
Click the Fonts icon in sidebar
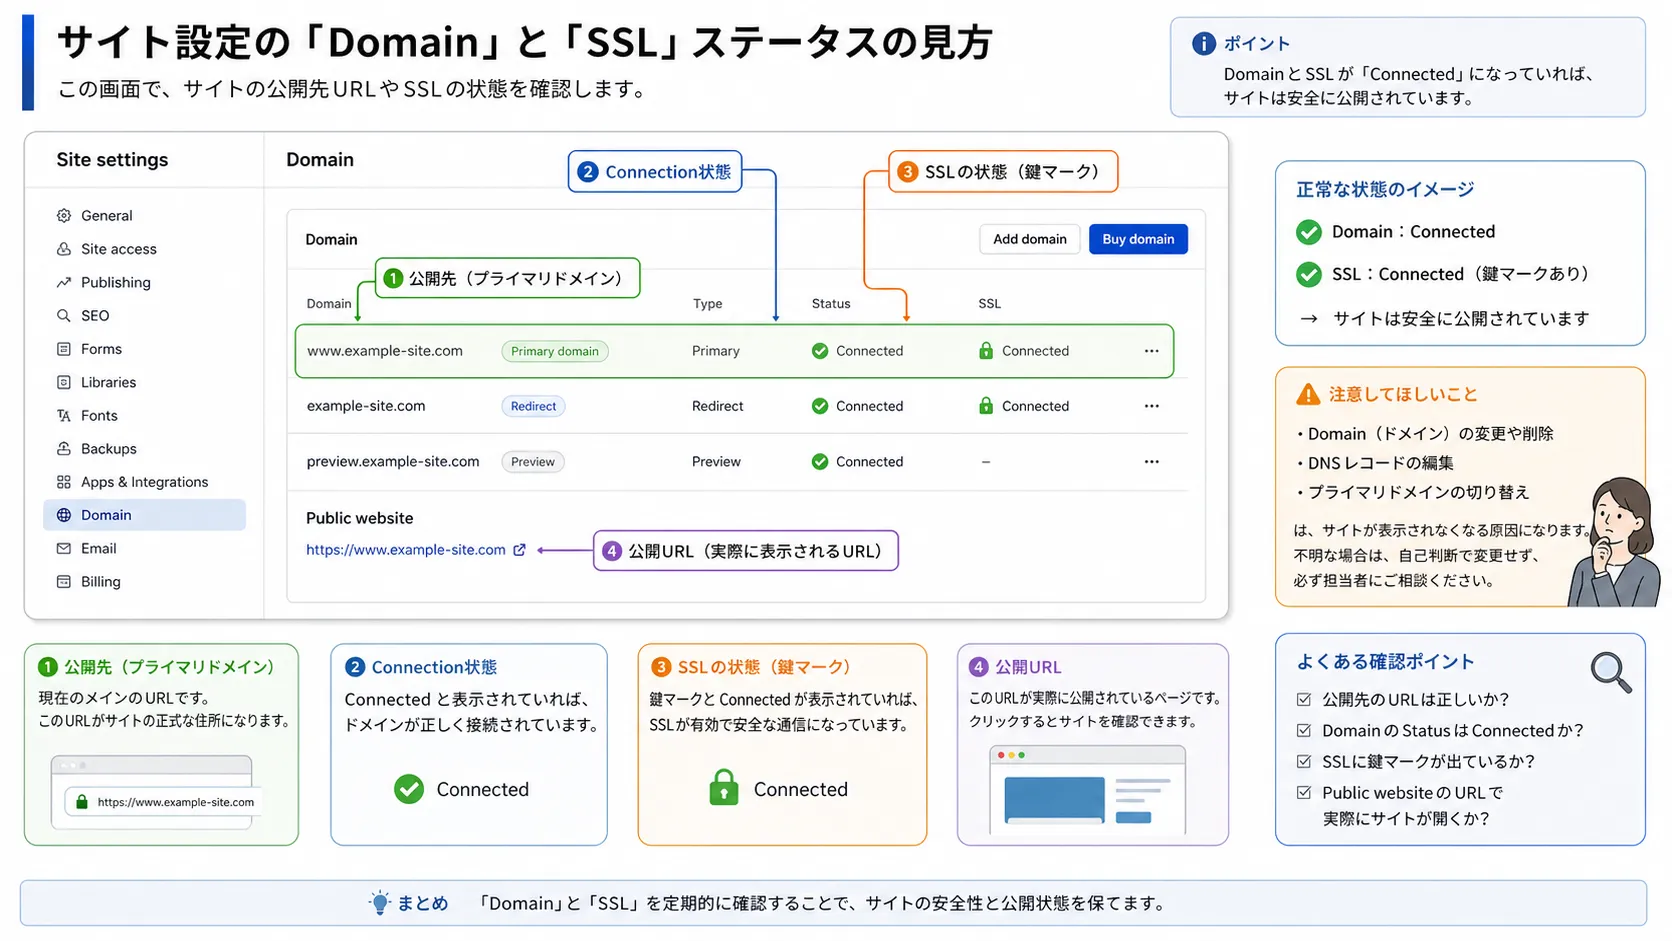[x=64, y=416]
